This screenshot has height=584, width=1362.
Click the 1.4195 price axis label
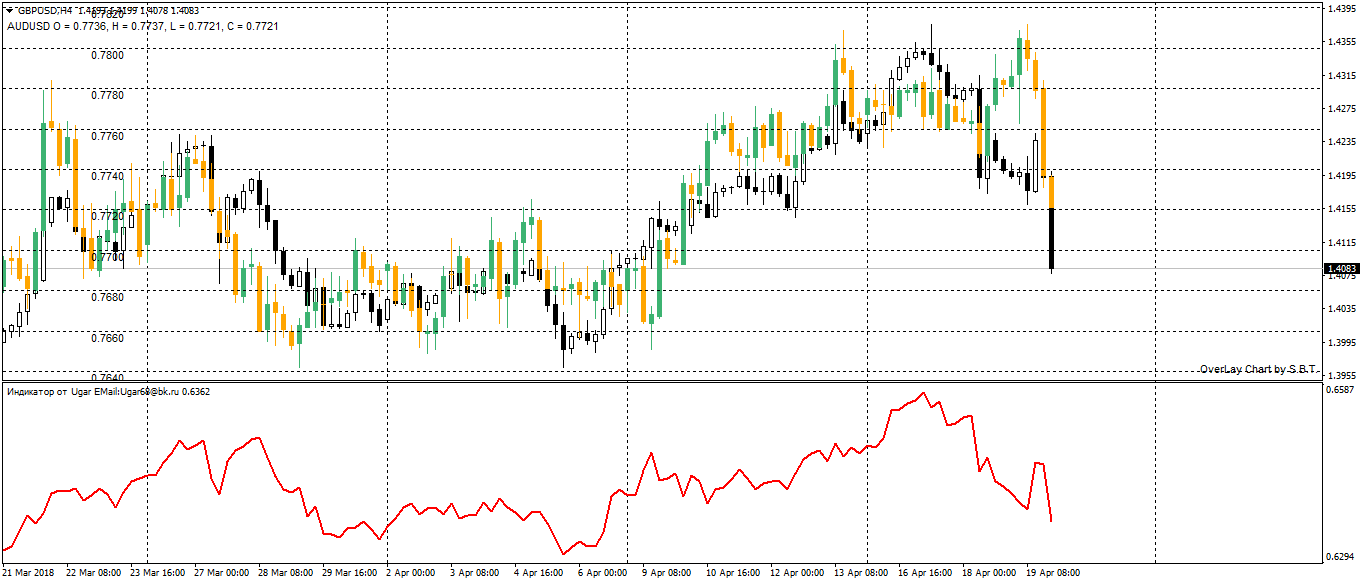tap(1340, 175)
